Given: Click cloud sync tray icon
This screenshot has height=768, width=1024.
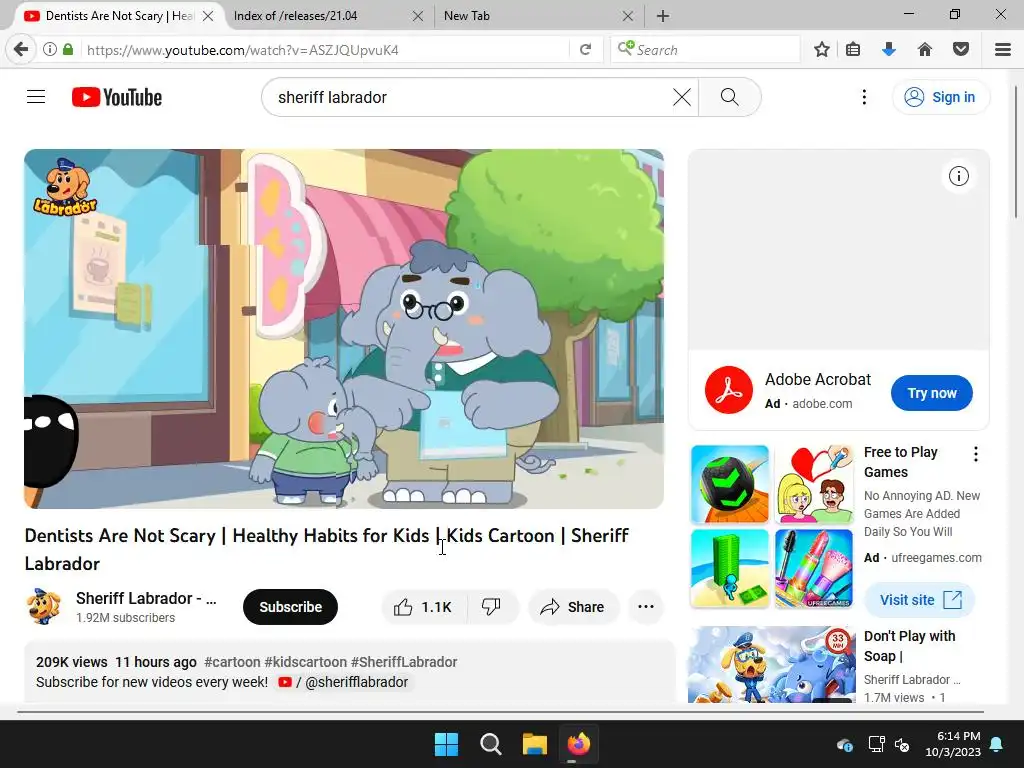Looking at the screenshot, I should (x=844, y=744).
